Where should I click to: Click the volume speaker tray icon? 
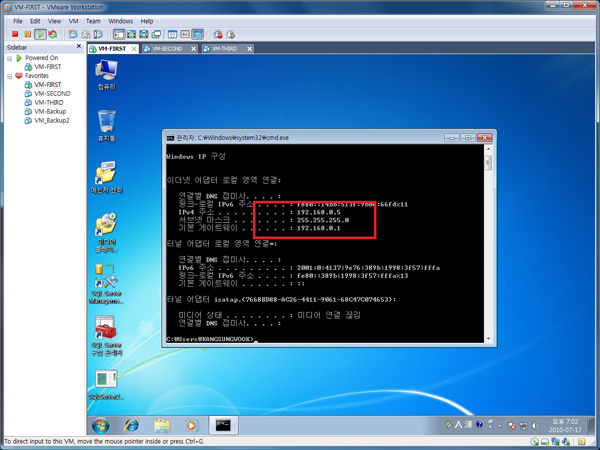[x=535, y=426]
